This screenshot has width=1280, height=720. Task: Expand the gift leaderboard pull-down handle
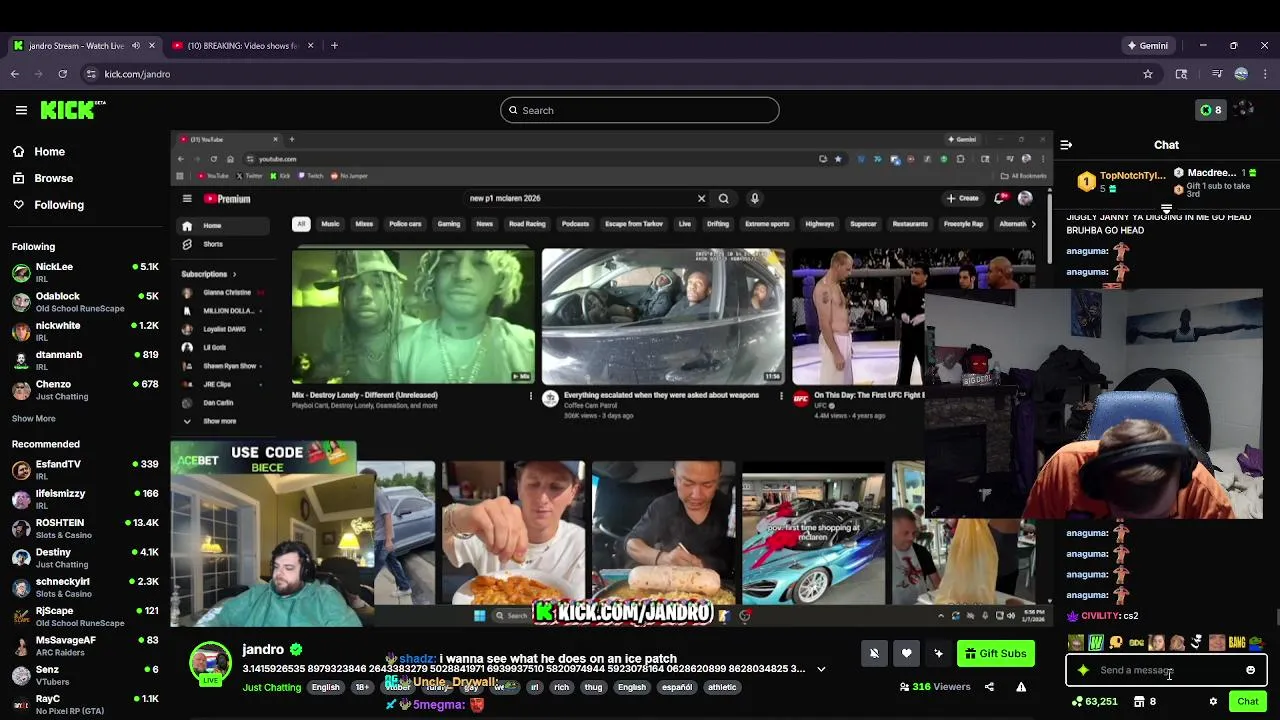tap(1166, 209)
